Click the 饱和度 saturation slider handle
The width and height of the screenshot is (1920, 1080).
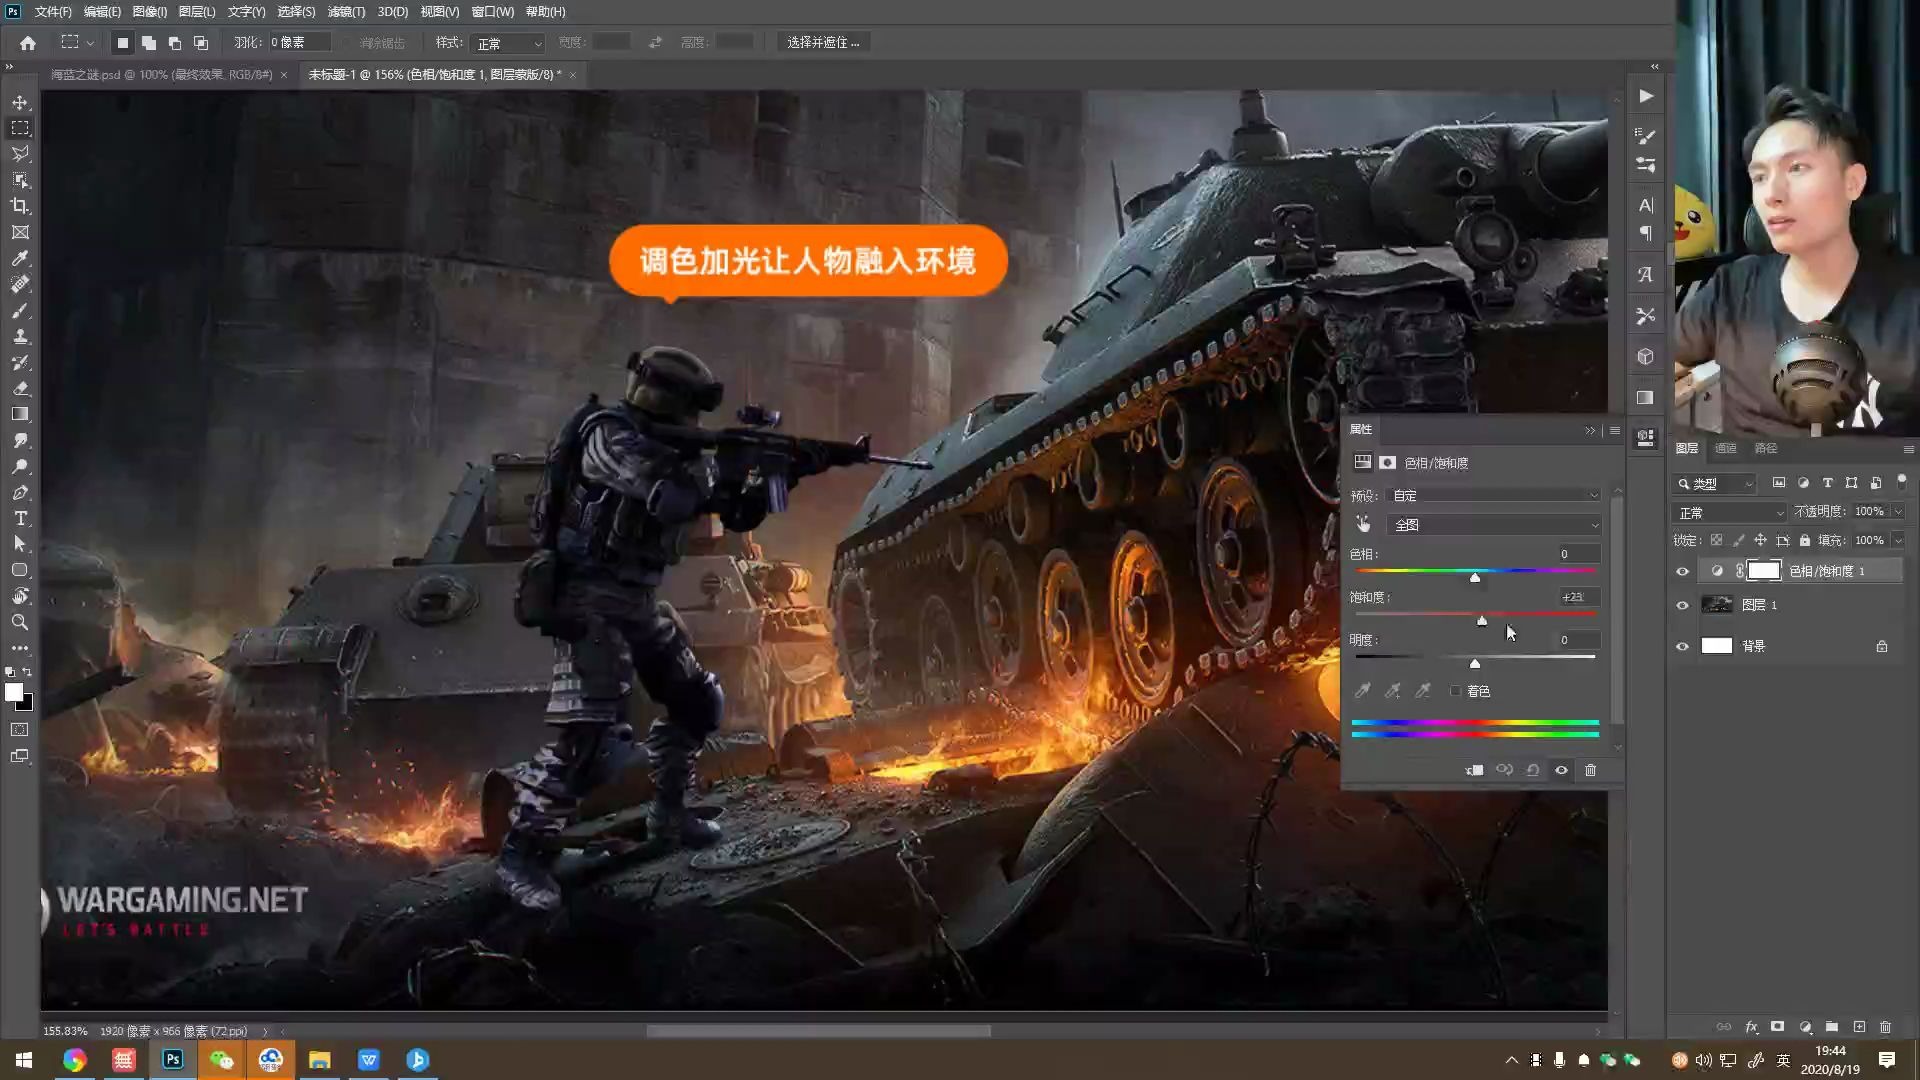click(1482, 621)
